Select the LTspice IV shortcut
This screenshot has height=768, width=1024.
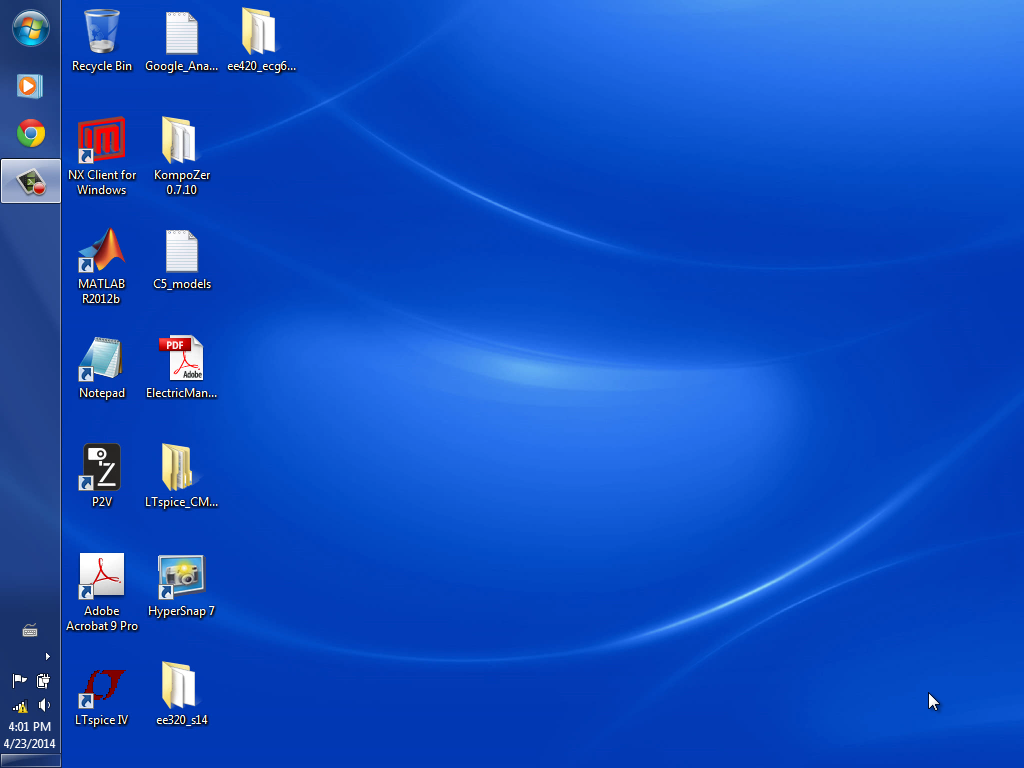tap(102, 696)
